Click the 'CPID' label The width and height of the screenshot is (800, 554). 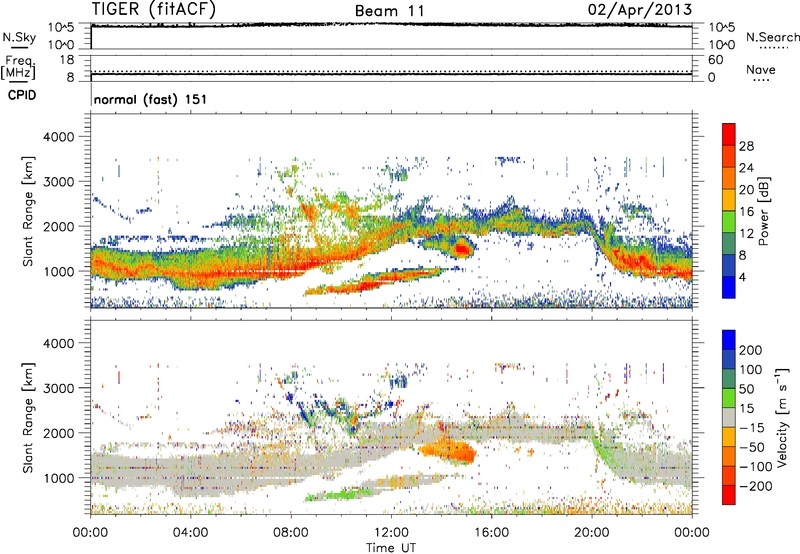[22, 95]
